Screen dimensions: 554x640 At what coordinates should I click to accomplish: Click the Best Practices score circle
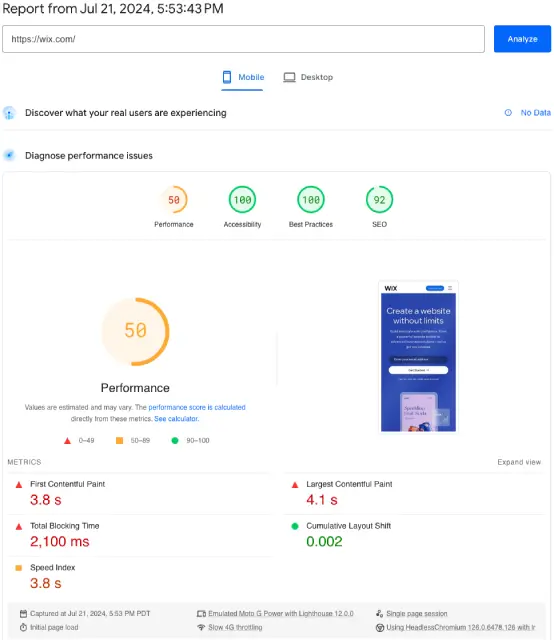click(x=311, y=200)
